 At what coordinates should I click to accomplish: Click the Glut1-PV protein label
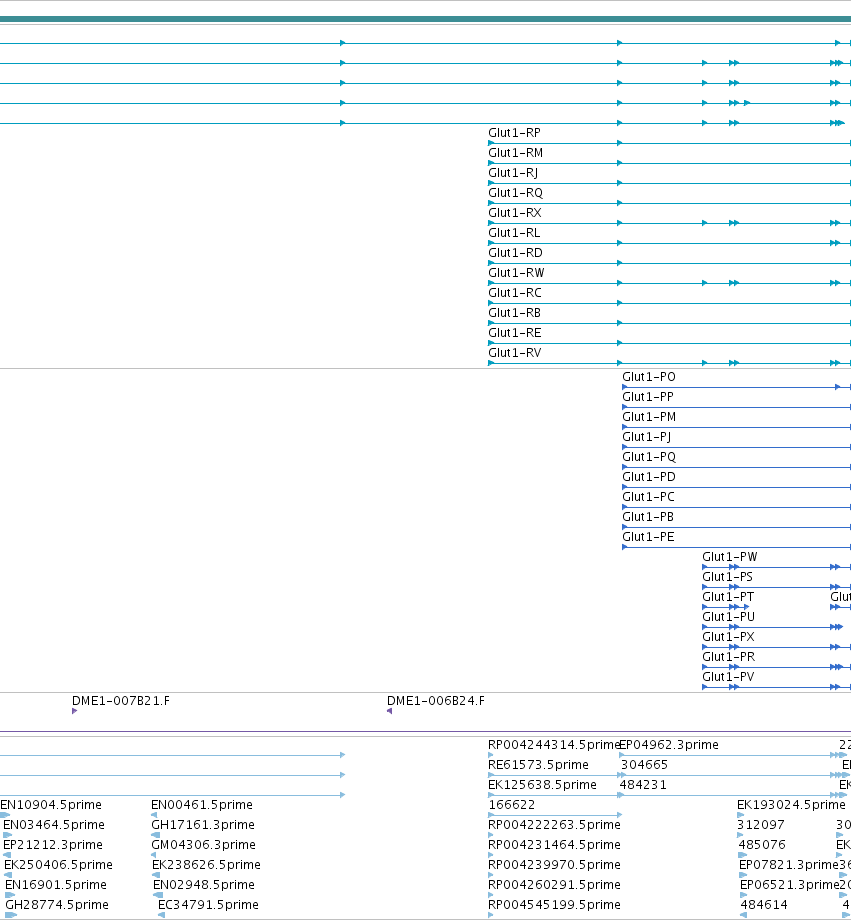pyautogui.click(x=728, y=676)
